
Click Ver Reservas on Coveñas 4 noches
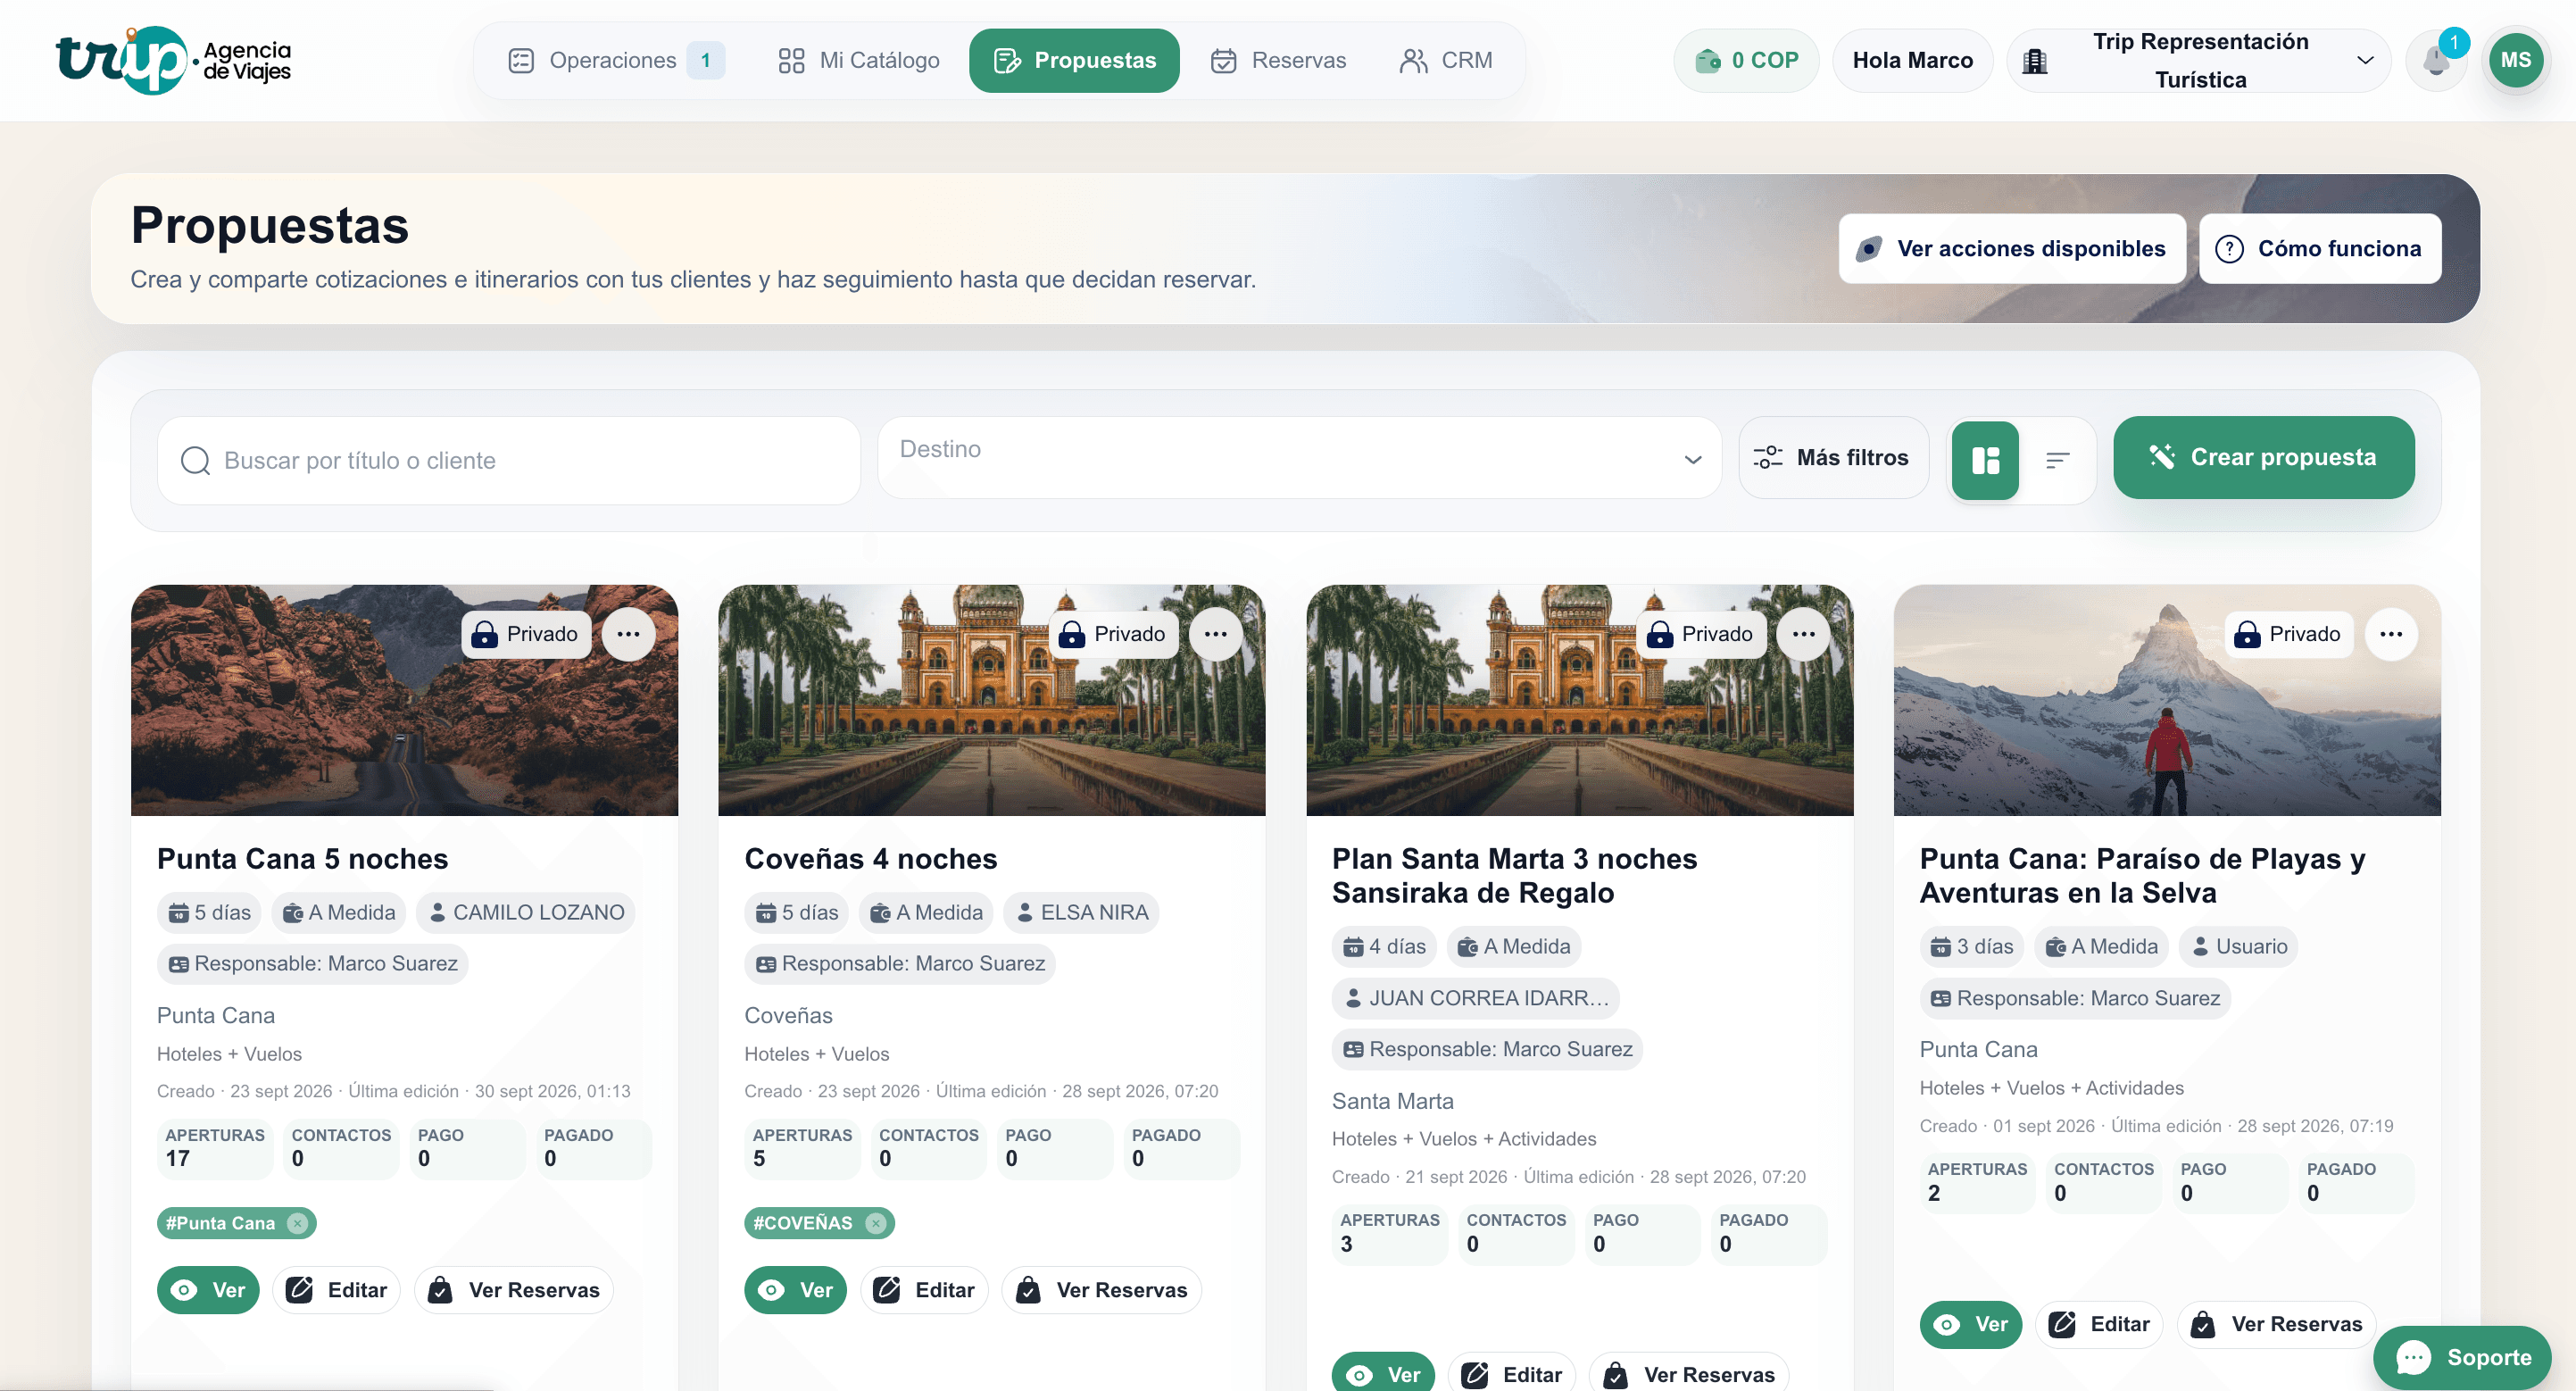[x=1101, y=1290]
